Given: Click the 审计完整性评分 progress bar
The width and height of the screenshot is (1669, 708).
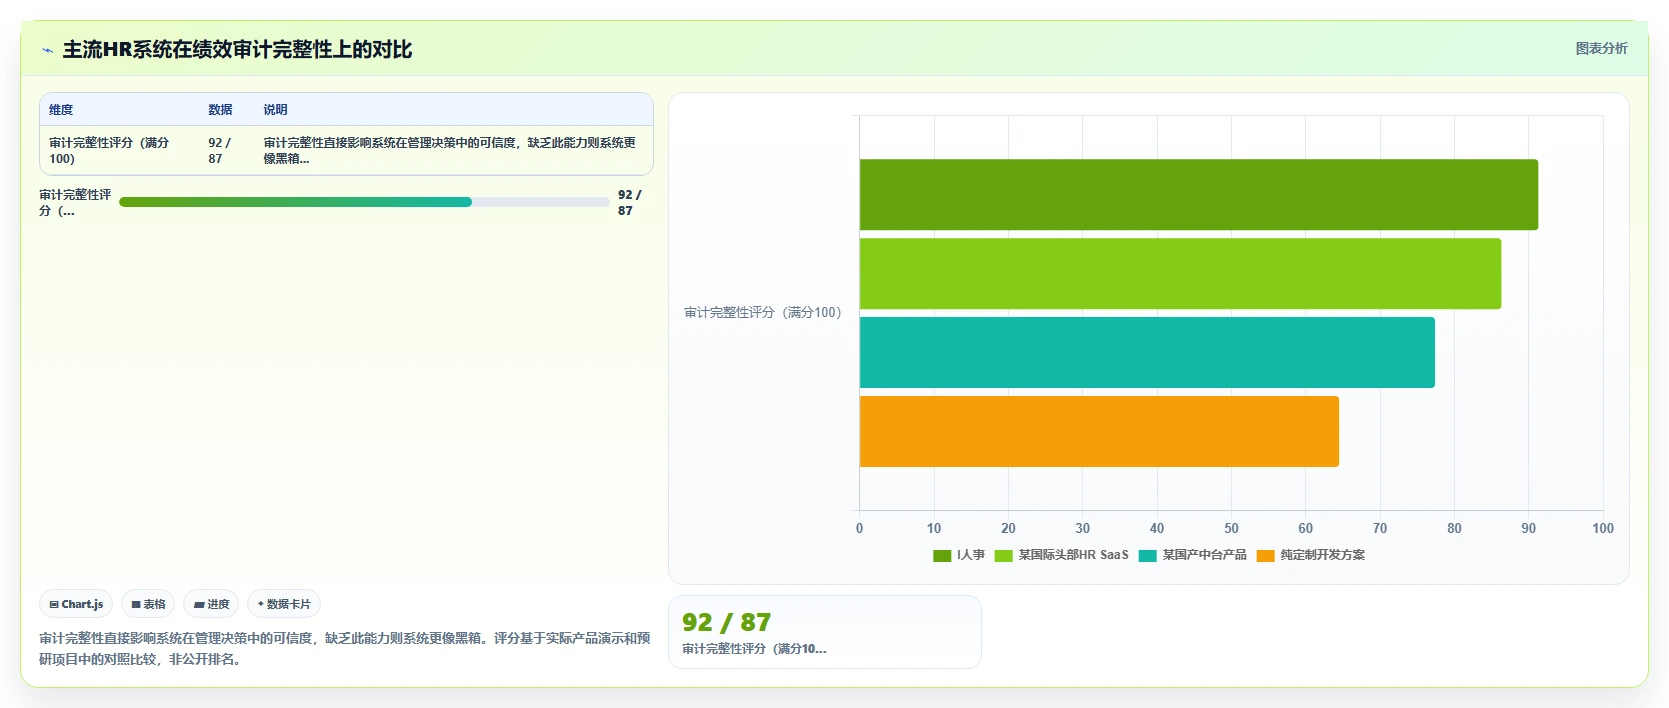Looking at the screenshot, I should 364,202.
